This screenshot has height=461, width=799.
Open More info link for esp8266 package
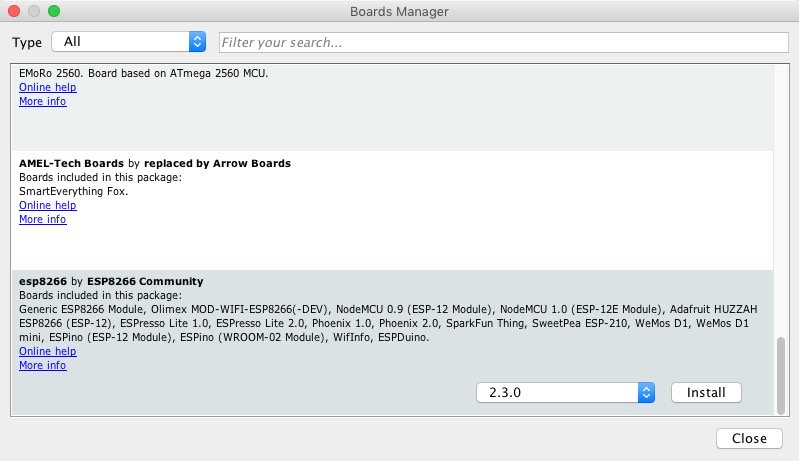click(43, 366)
